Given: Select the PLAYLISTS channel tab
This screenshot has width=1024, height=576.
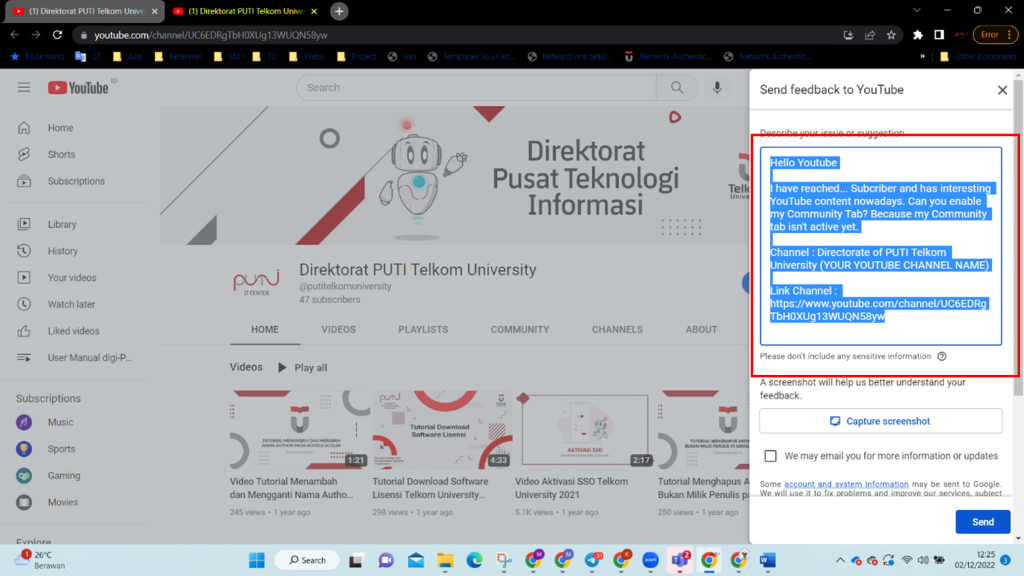Looking at the screenshot, I should [x=423, y=330].
